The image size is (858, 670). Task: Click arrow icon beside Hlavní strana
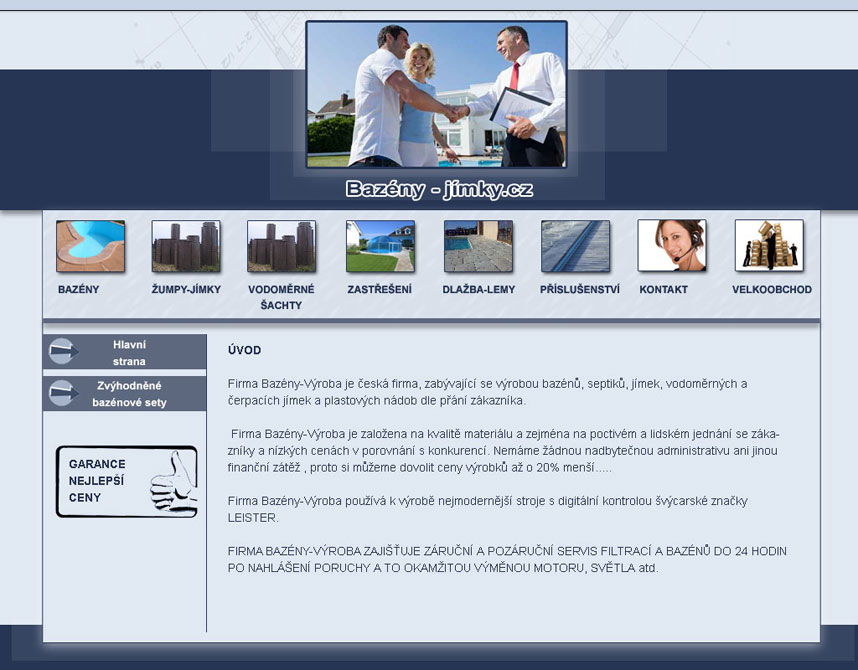tap(63, 351)
